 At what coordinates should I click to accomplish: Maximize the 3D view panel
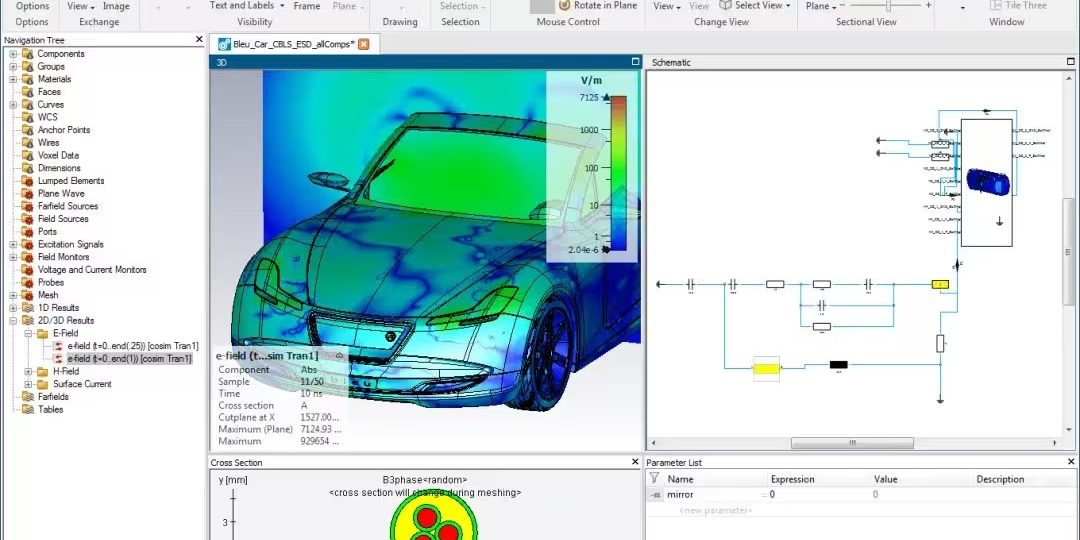635,62
